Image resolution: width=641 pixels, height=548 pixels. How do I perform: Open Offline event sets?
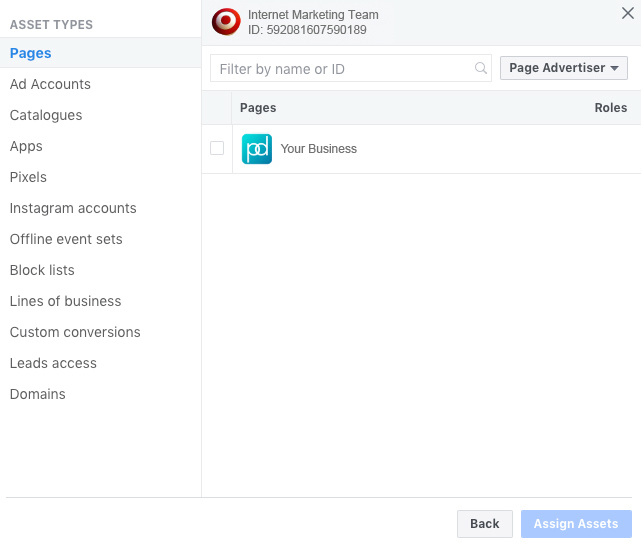66,240
